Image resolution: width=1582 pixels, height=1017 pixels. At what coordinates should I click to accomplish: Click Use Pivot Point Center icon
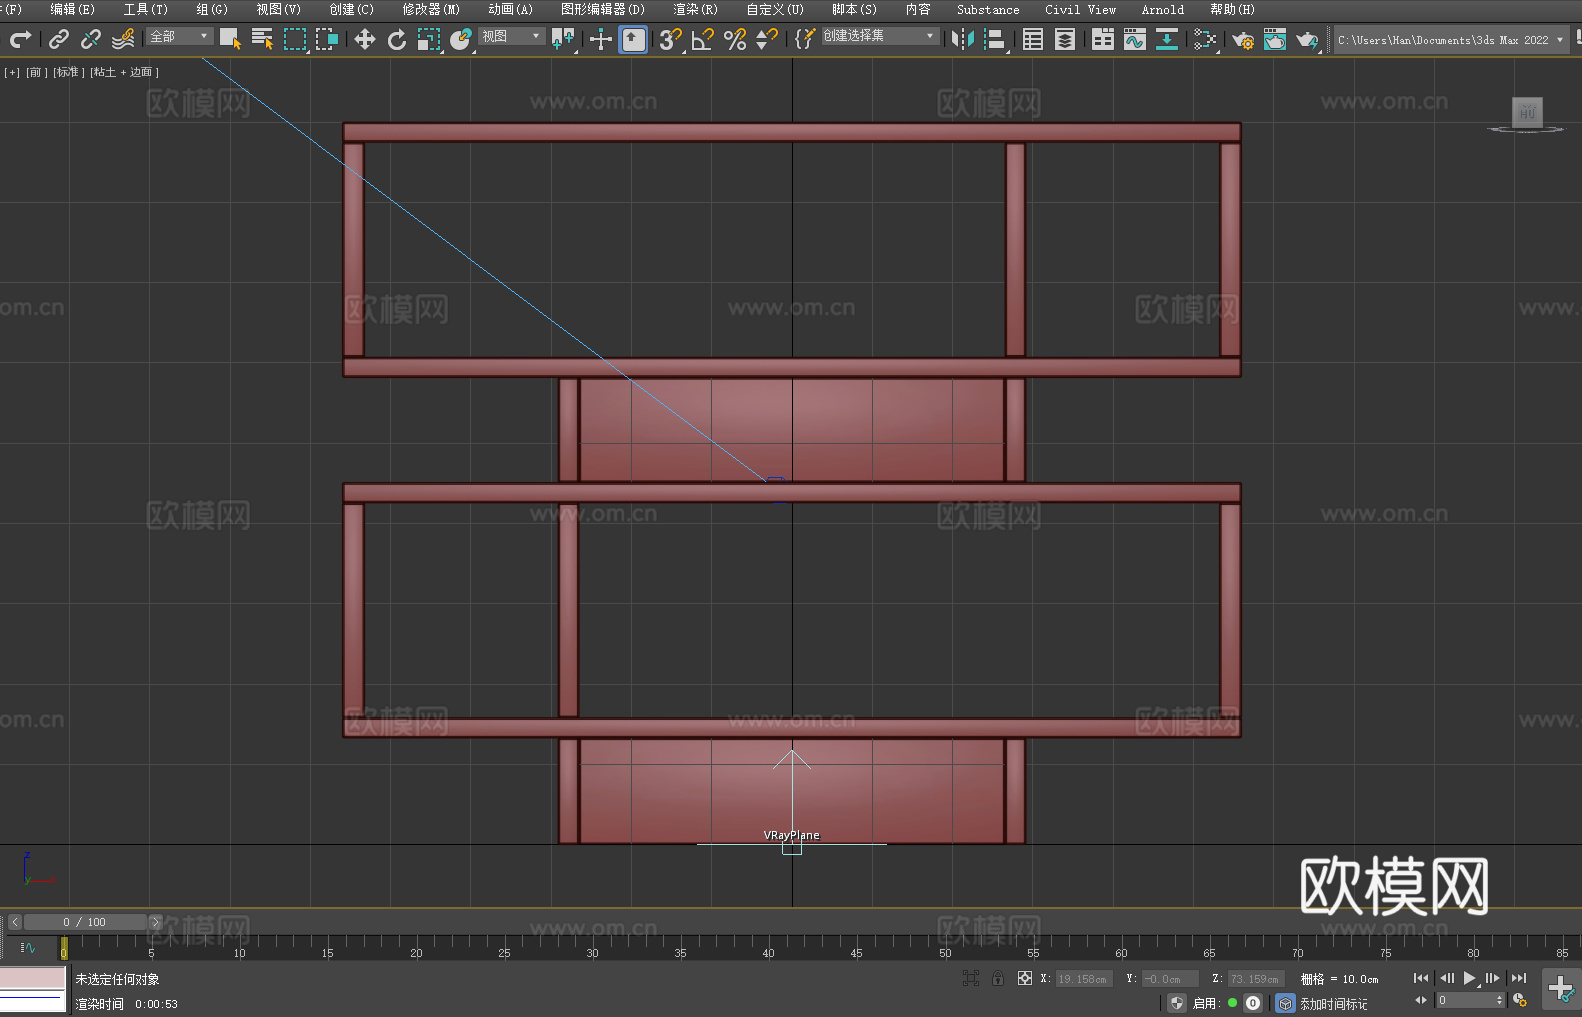(563, 39)
